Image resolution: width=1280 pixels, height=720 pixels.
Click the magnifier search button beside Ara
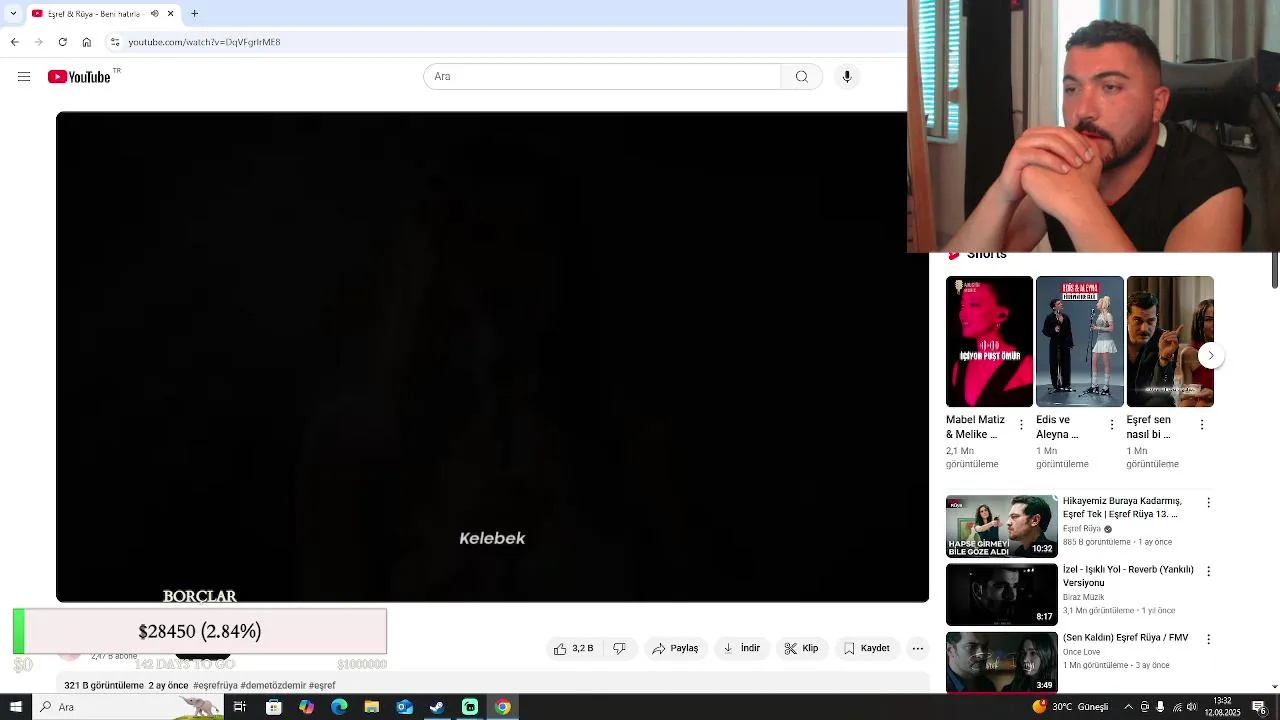[x=802, y=77]
